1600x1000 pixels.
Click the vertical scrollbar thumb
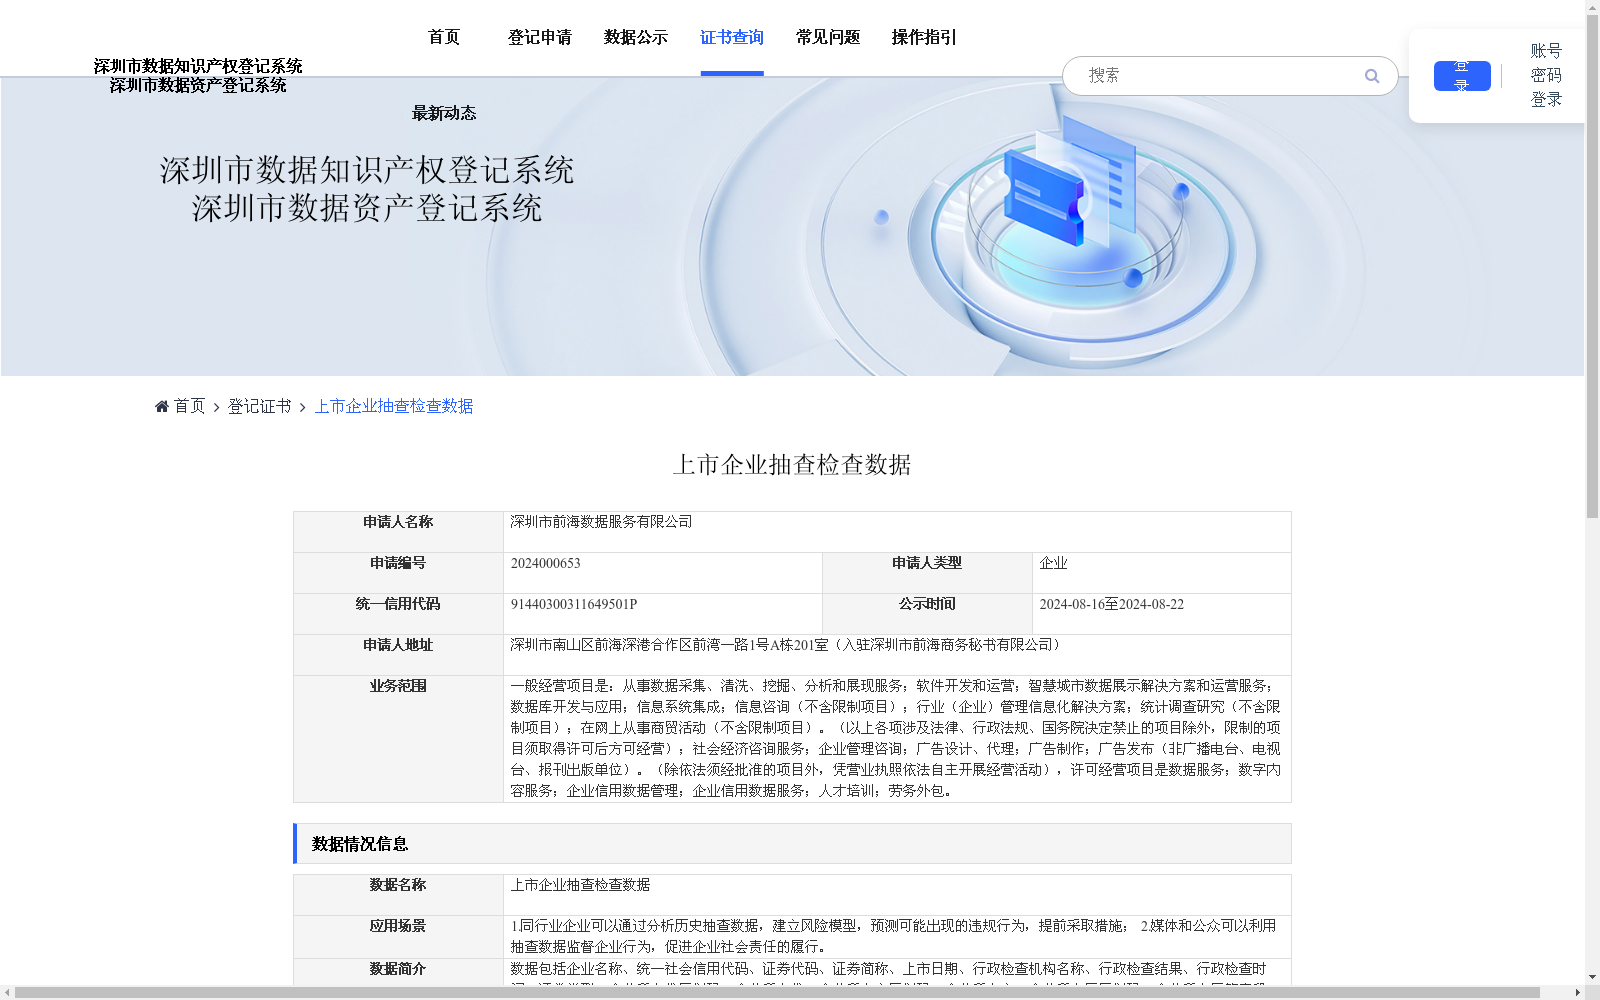(1592, 267)
